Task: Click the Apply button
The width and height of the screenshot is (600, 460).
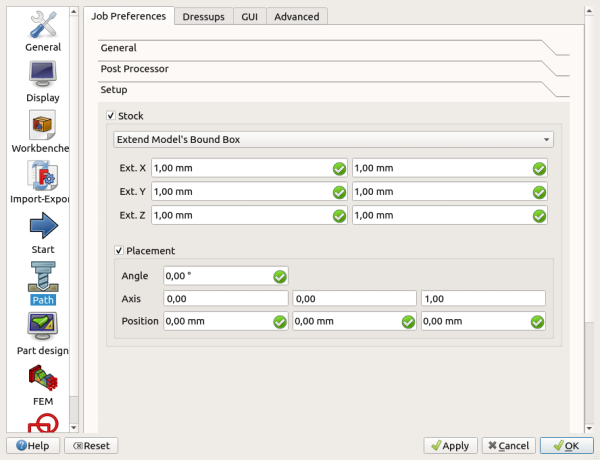Action: click(x=450, y=445)
